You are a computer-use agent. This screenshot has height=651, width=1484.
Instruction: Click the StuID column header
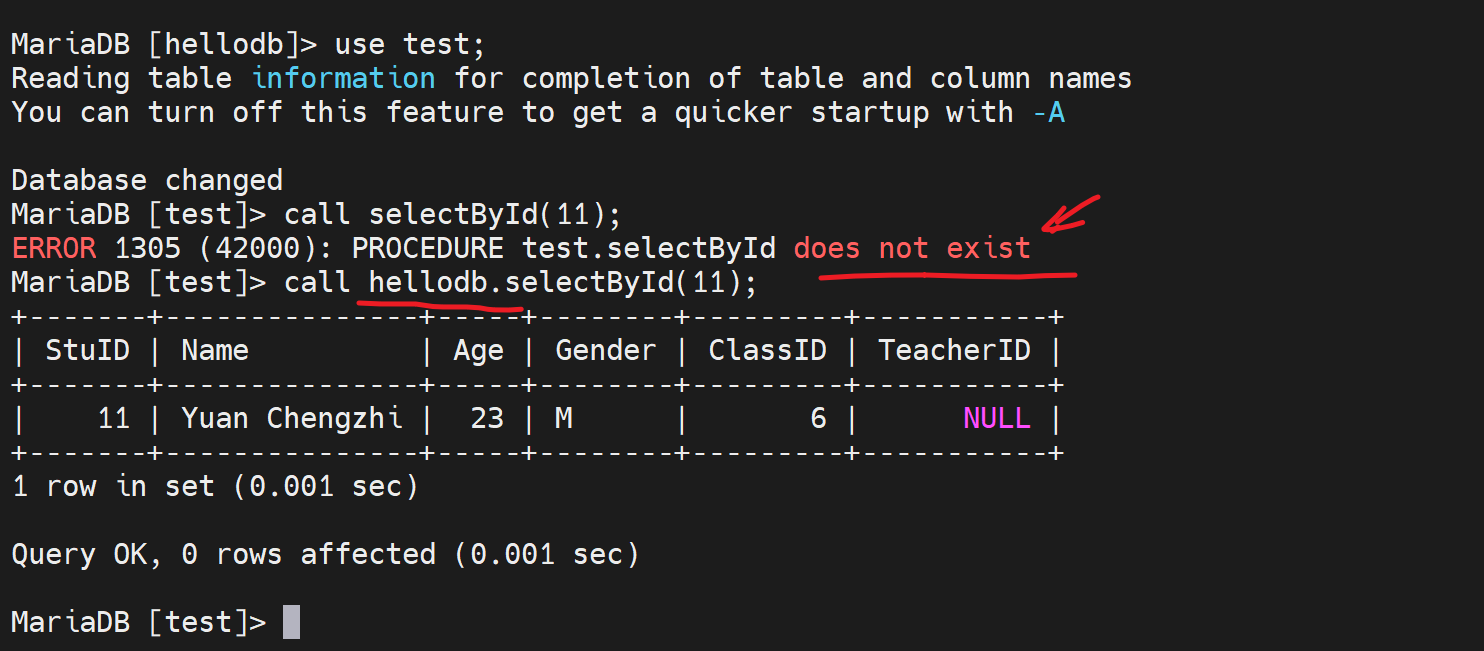[87, 350]
